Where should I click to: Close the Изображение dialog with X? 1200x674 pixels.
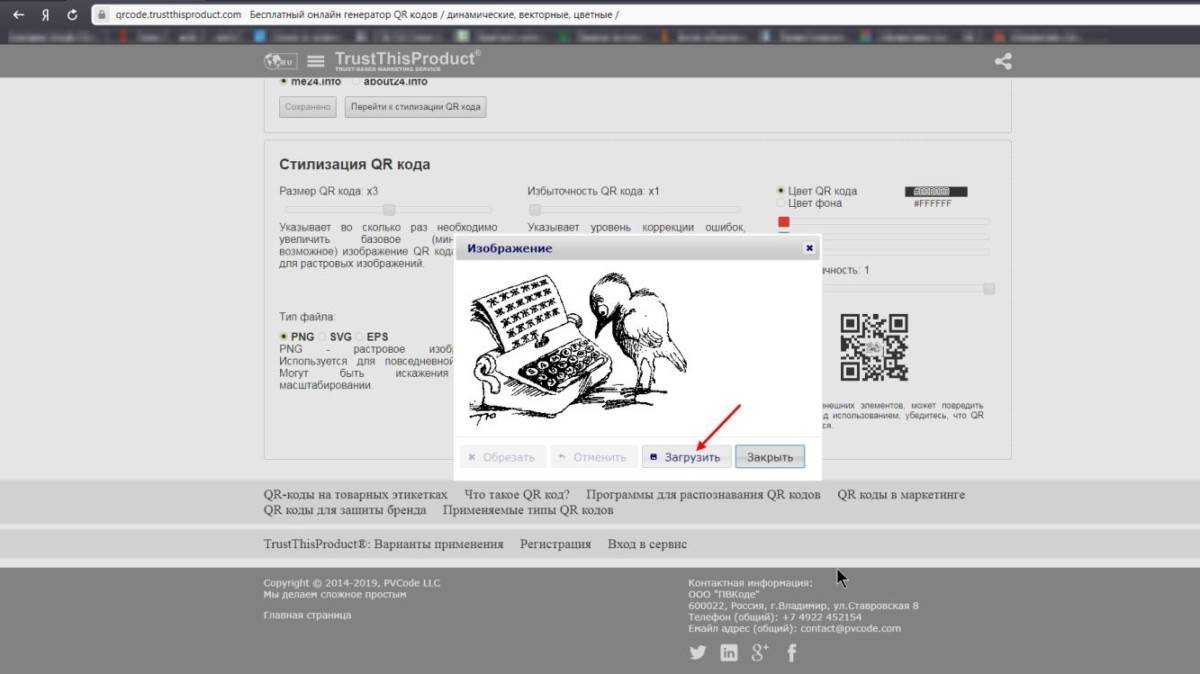pyautogui.click(x=809, y=248)
